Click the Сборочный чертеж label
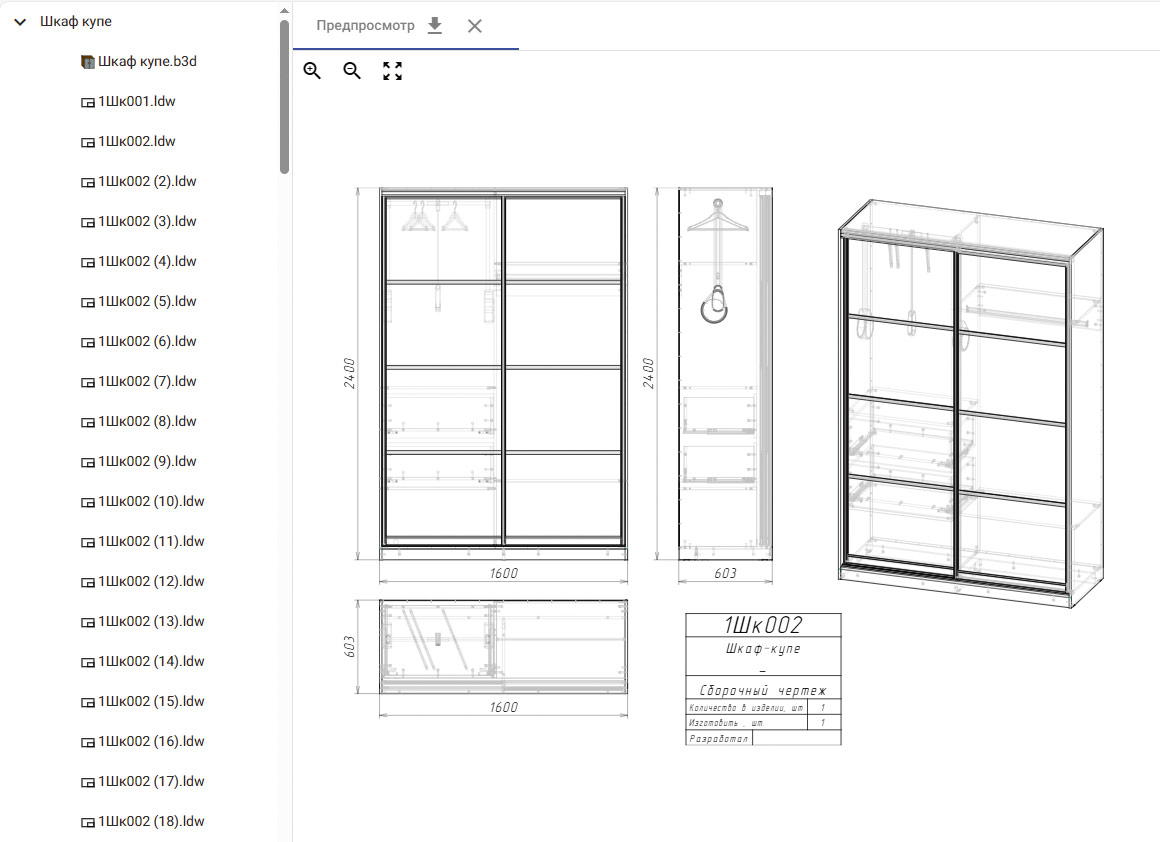This screenshot has width=1160, height=842. [763, 690]
